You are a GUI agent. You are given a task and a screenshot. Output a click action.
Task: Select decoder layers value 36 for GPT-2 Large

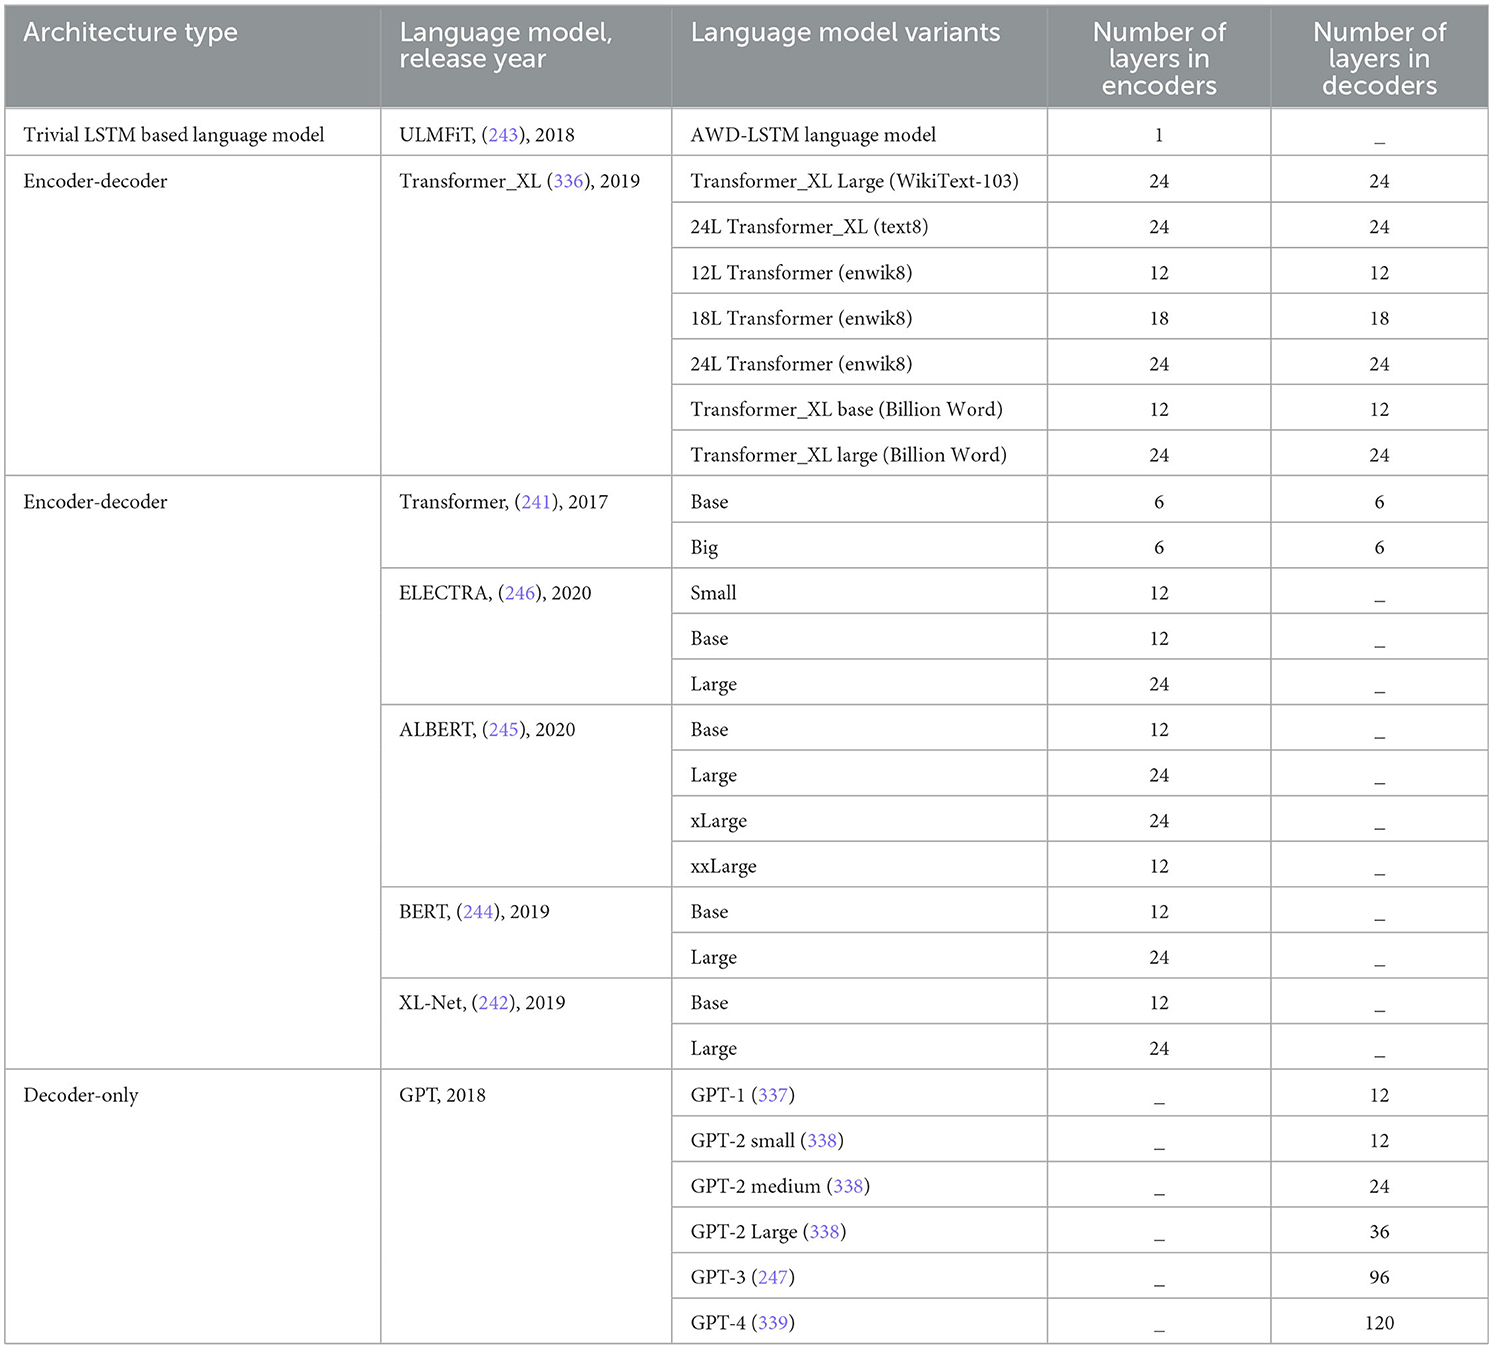(x=1379, y=1232)
